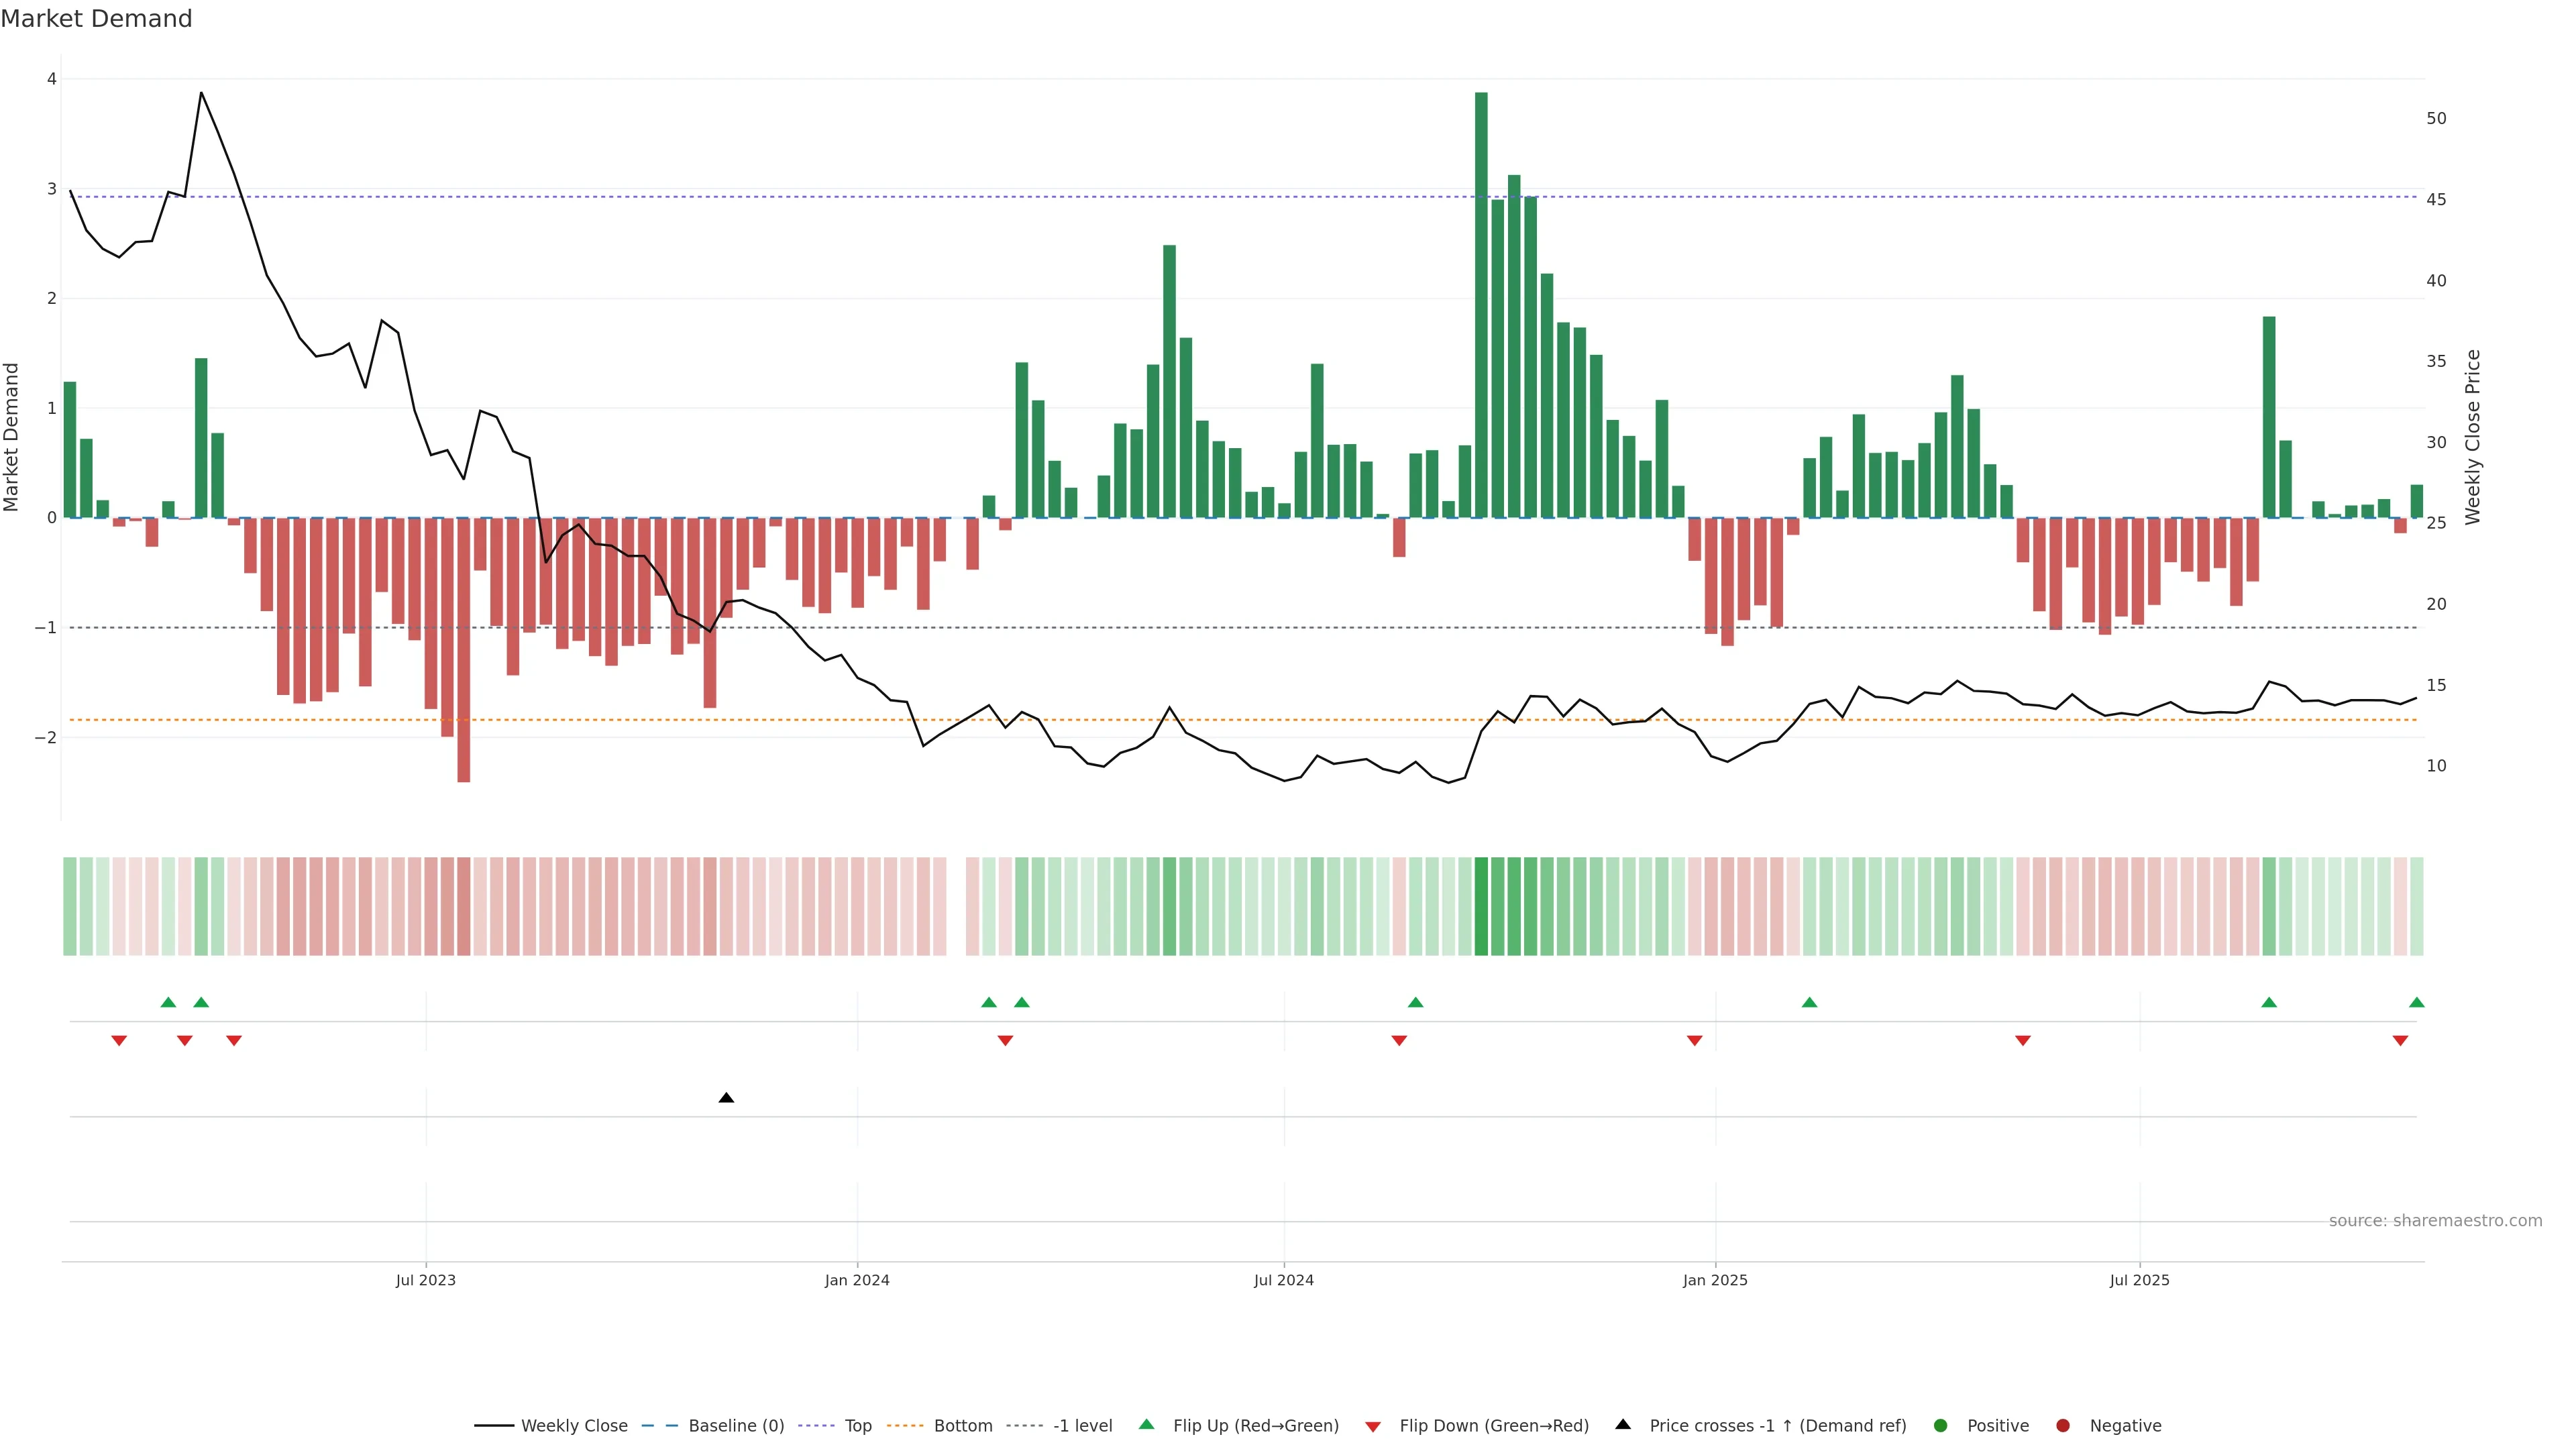Click the flip-up triangle near Jan 2025
Viewport: 2576px width, 1449px height.
(x=1809, y=1002)
